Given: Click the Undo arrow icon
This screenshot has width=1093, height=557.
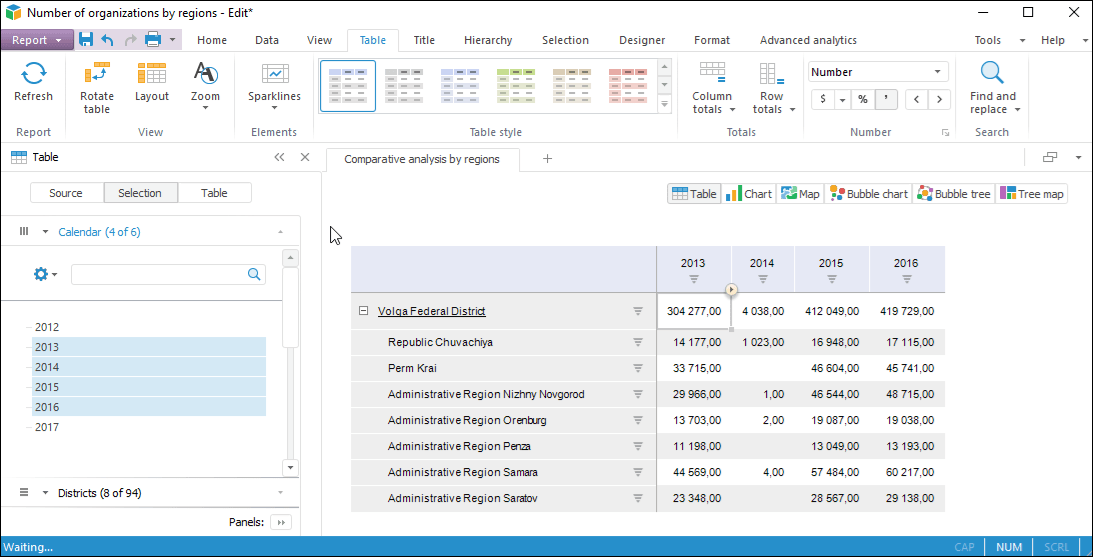Looking at the screenshot, I should point(108,40).
